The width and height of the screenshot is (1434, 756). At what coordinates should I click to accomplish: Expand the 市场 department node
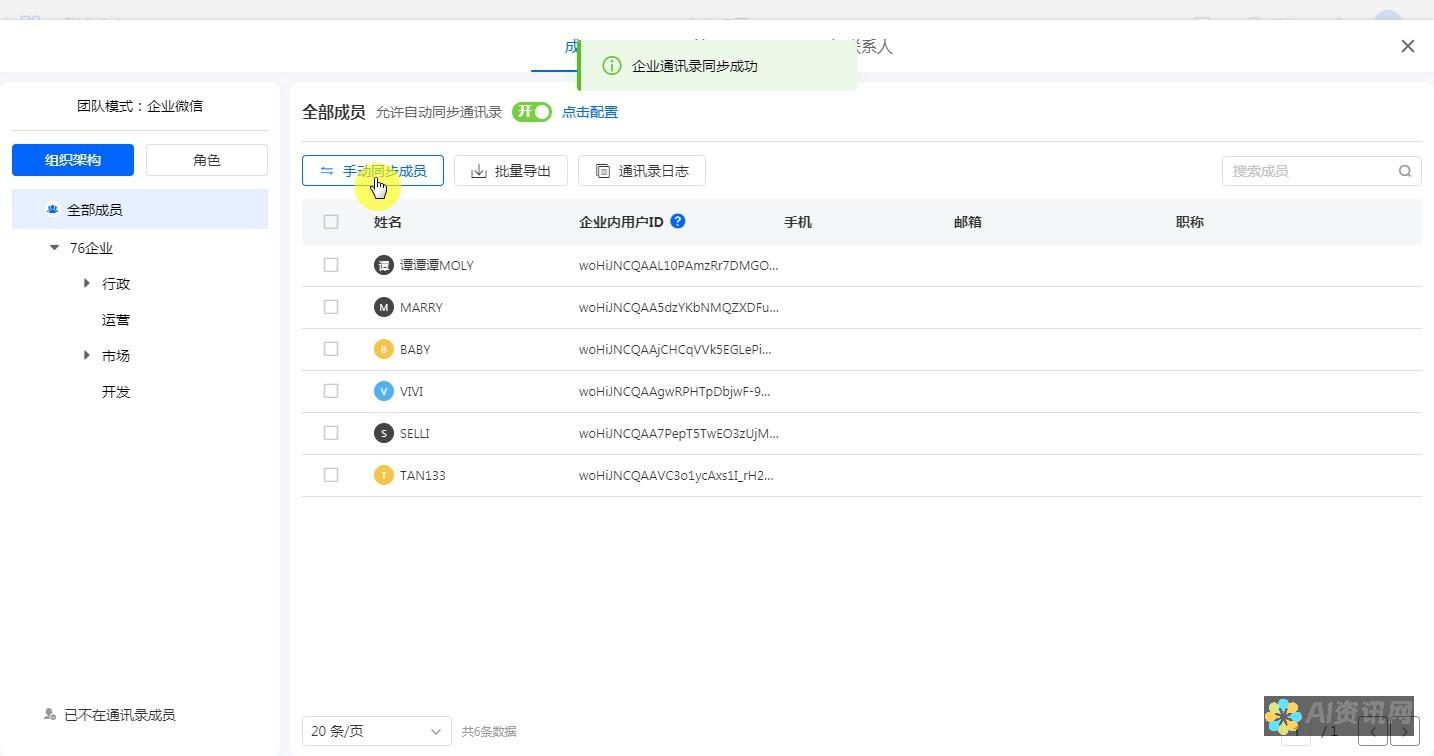tap(87, 356)
